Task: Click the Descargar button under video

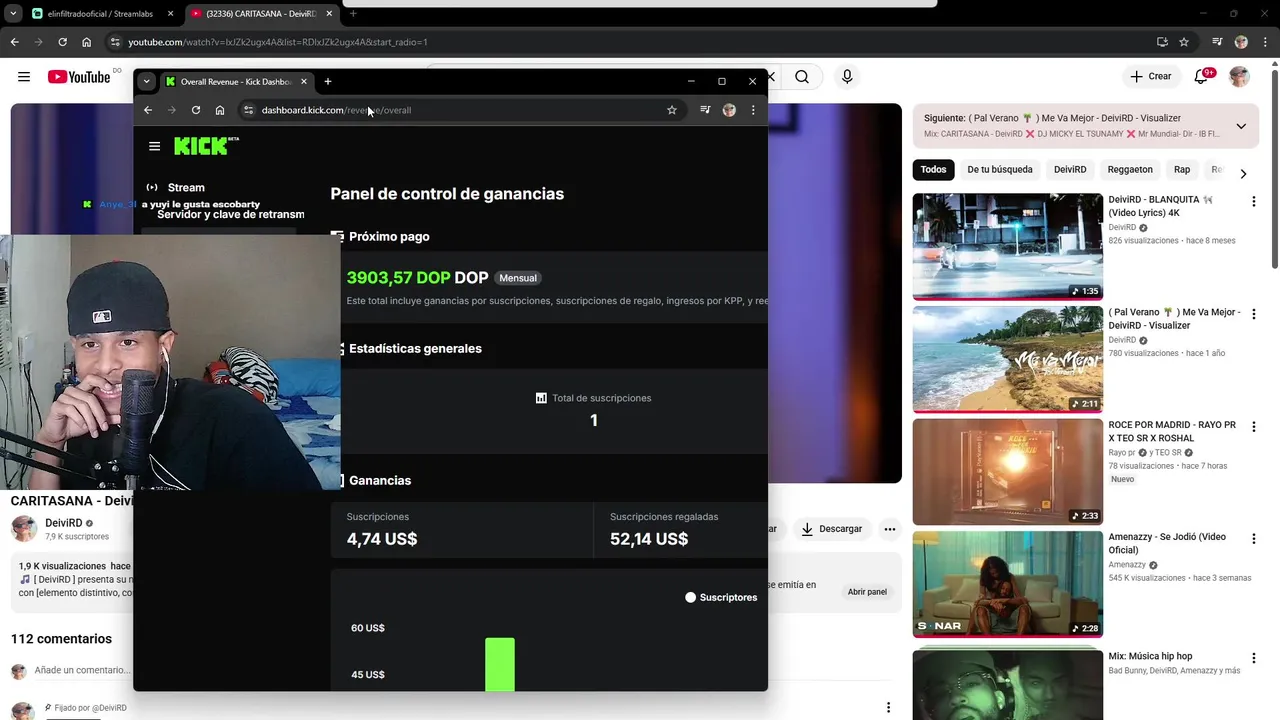Action: click(832, 529)
